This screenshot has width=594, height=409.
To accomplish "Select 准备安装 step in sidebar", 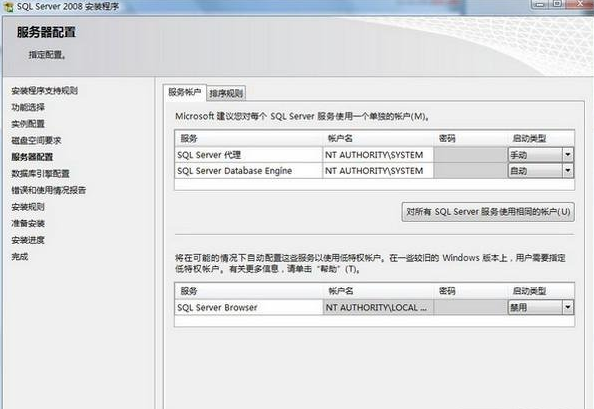I will coord(28,223).
